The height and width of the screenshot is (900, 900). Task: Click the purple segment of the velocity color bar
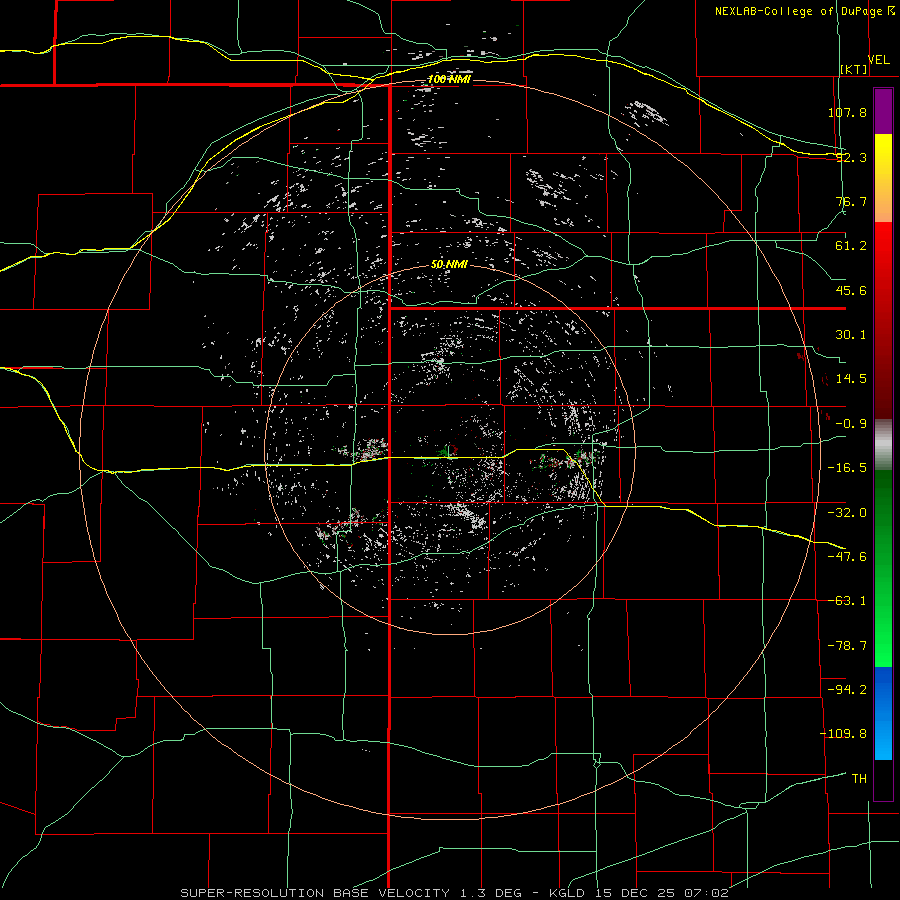883,112
